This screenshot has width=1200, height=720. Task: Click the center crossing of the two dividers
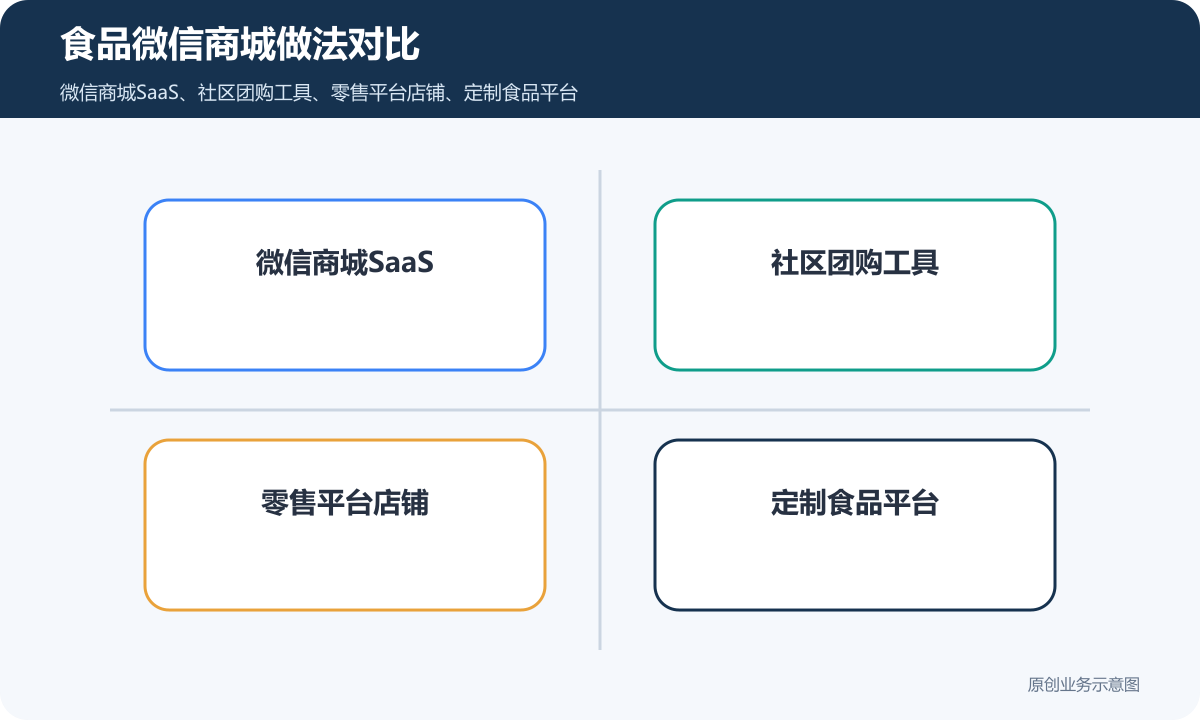(600, 410)
